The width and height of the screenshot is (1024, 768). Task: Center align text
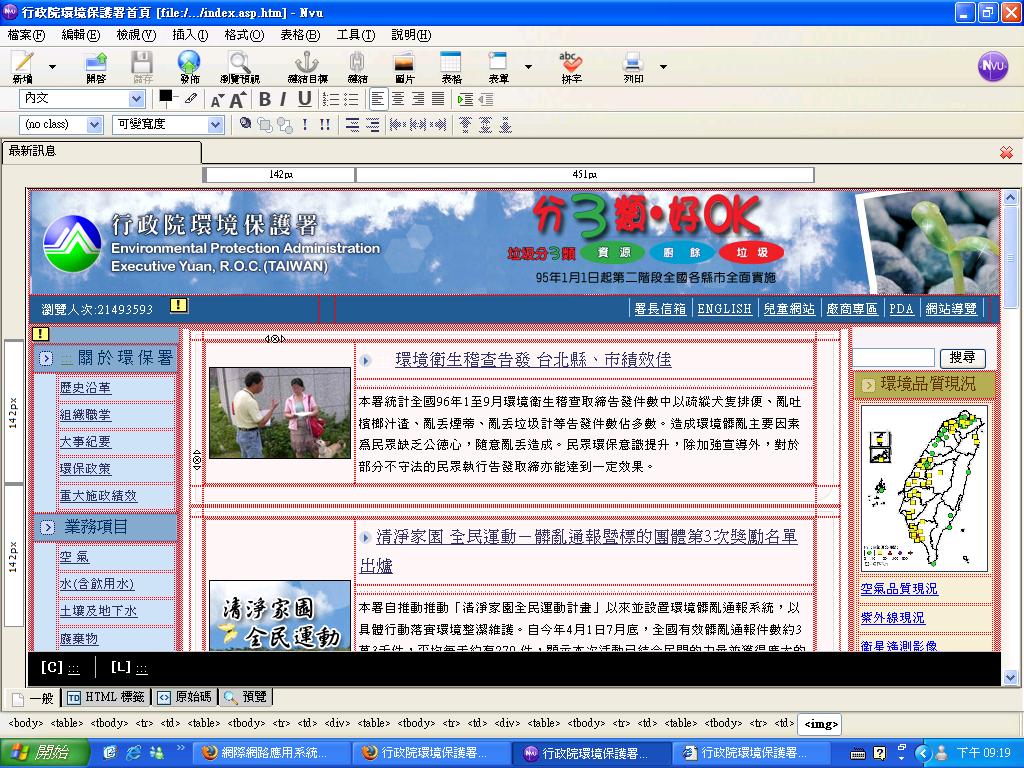coord(398,99)
